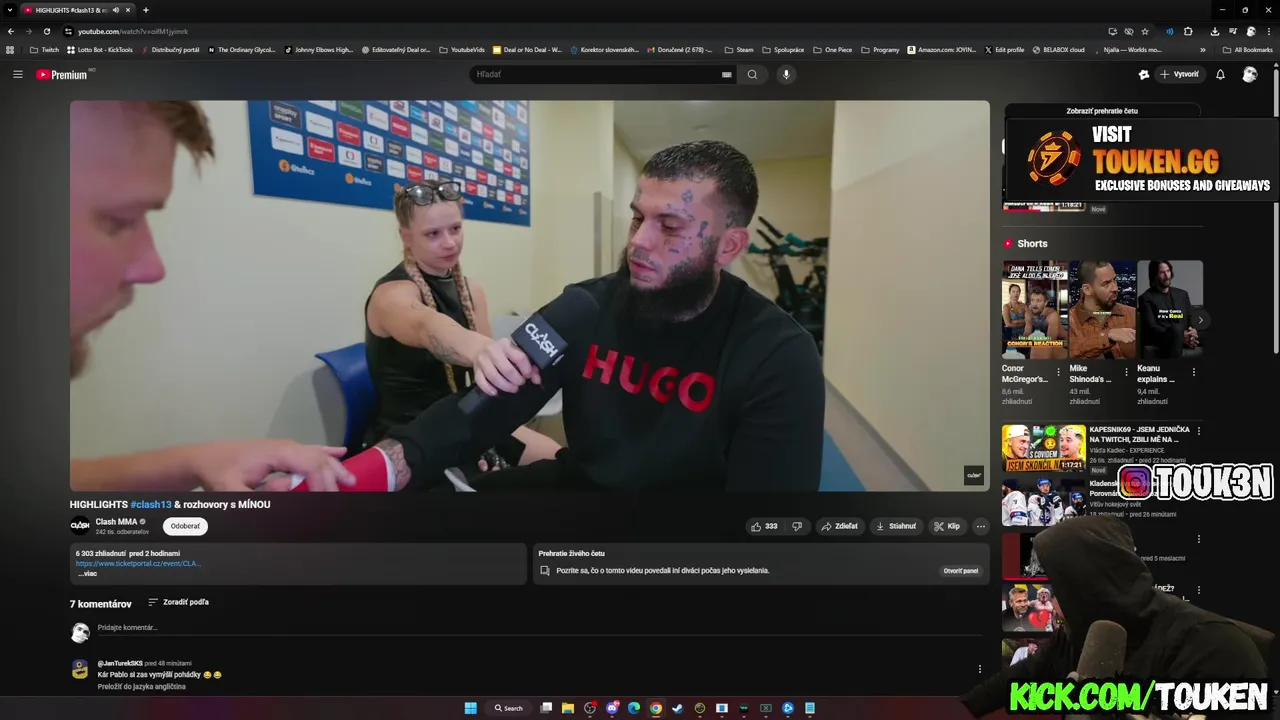Download video with 'Stiahnuť' button
The image size is (1280, 720).
click(x=895, y=526)
